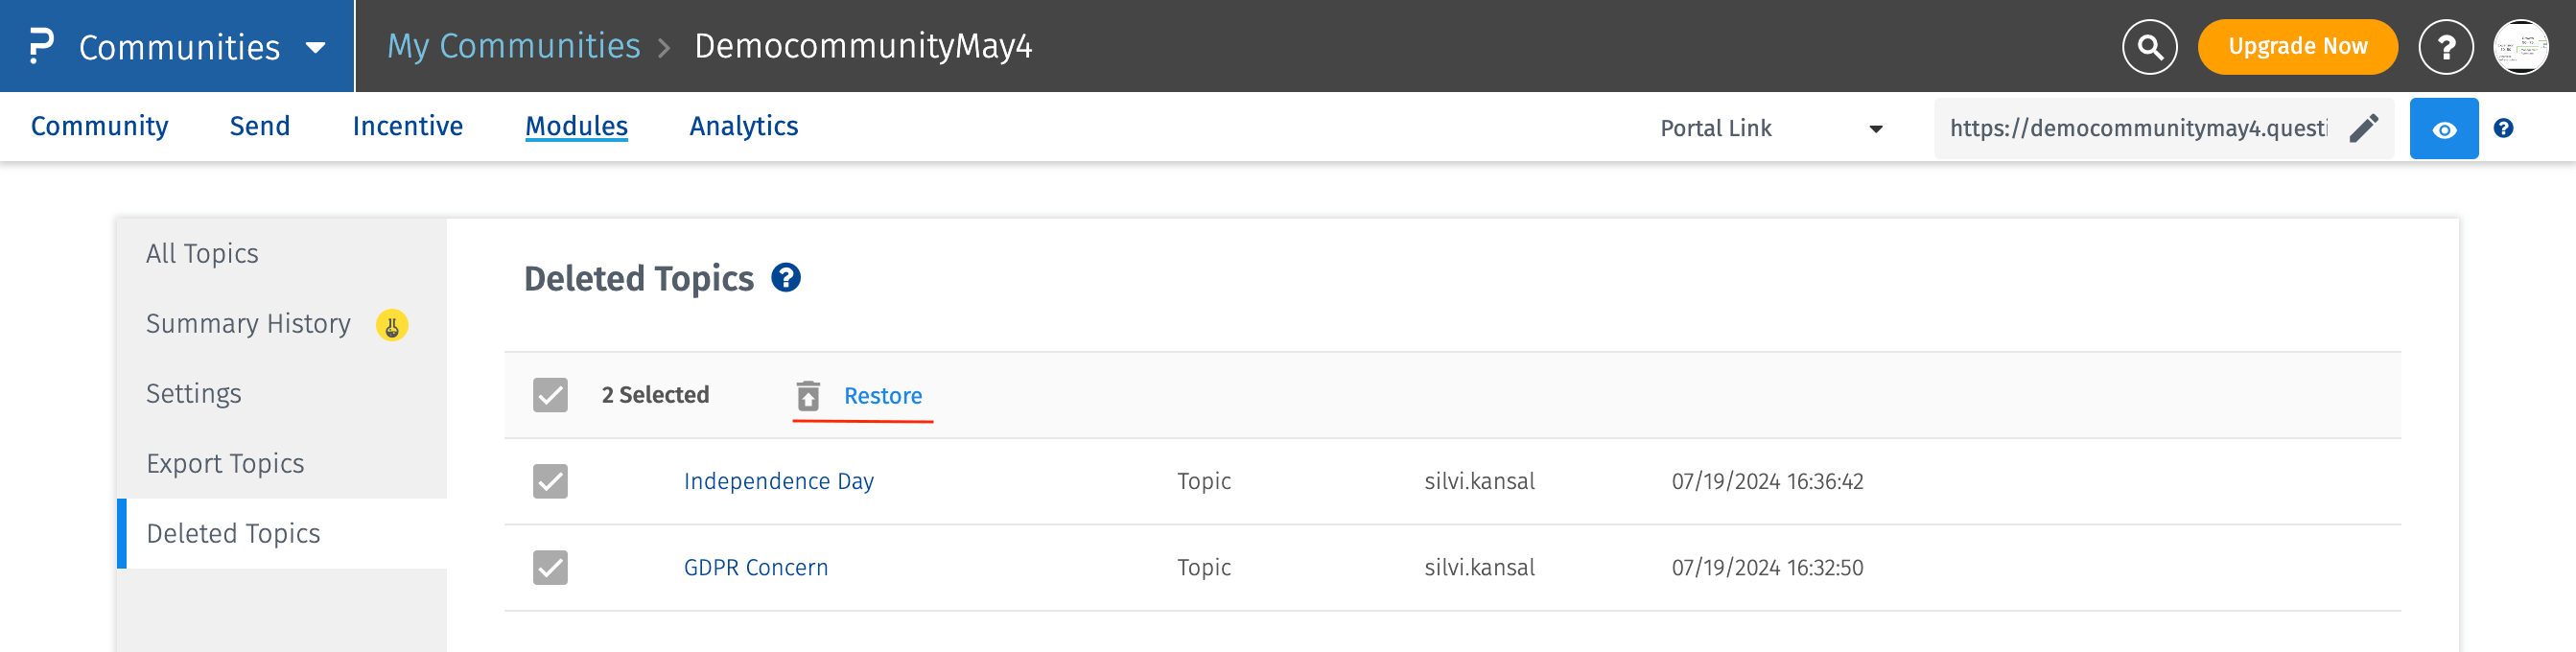Image resolution: width=2576 pixels, height=652 pixels.
Task: Click the top bar help question mark
Action: coord(2445,47)
